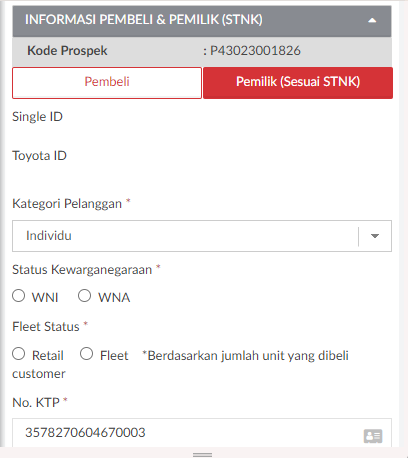This screenshot has height=458, width=408.
Task: Open the Individu customer category dropdown
Action: (x=202, y=236)
